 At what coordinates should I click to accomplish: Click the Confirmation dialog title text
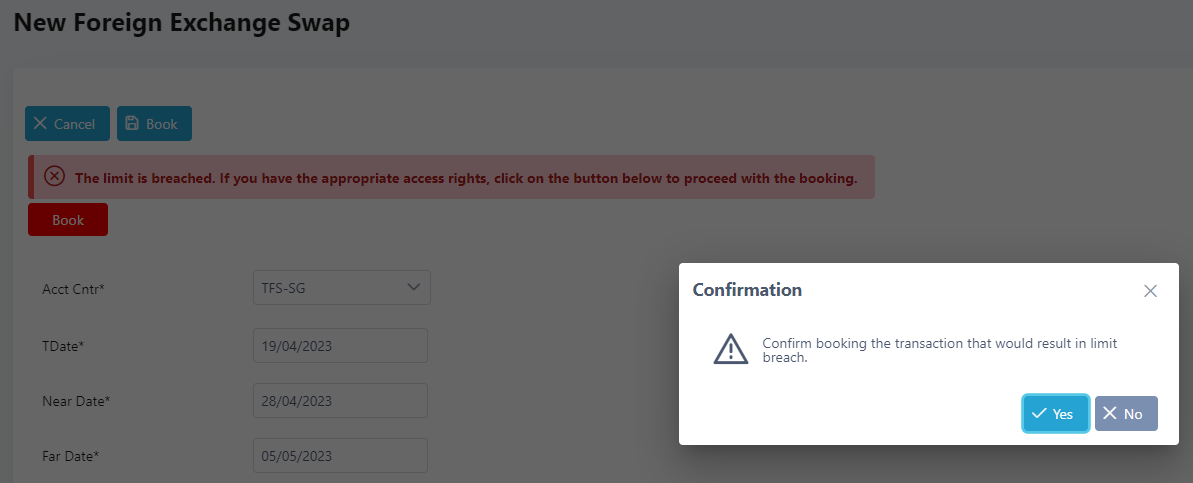(747, 290)
